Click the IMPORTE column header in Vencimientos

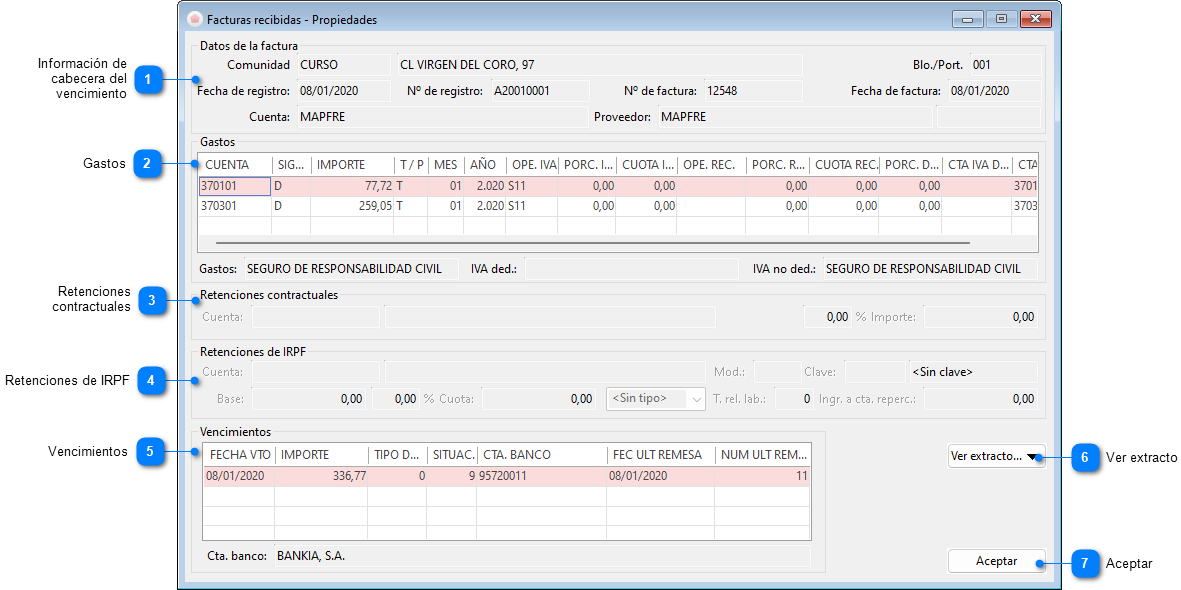pyautogui.click(x=321, y=455)
